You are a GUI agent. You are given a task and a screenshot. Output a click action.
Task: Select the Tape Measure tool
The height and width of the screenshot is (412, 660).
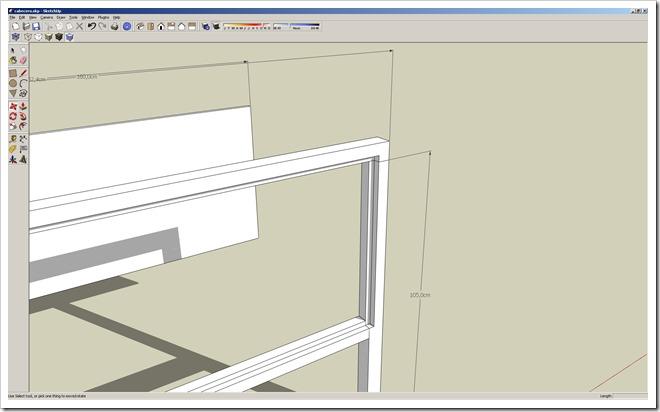click(13, 139)
